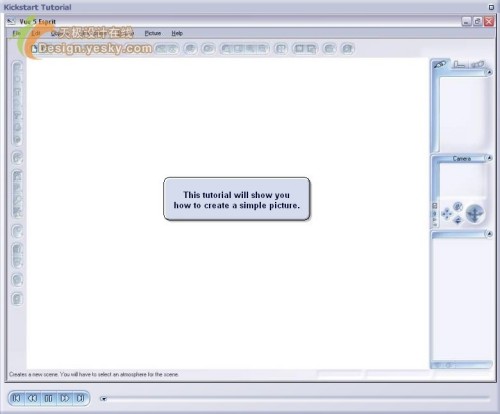Collapse the bottom layers panel arrow
Image resolution: width=500 pixels, height=414 pixels.
click(x=489, y=234)
